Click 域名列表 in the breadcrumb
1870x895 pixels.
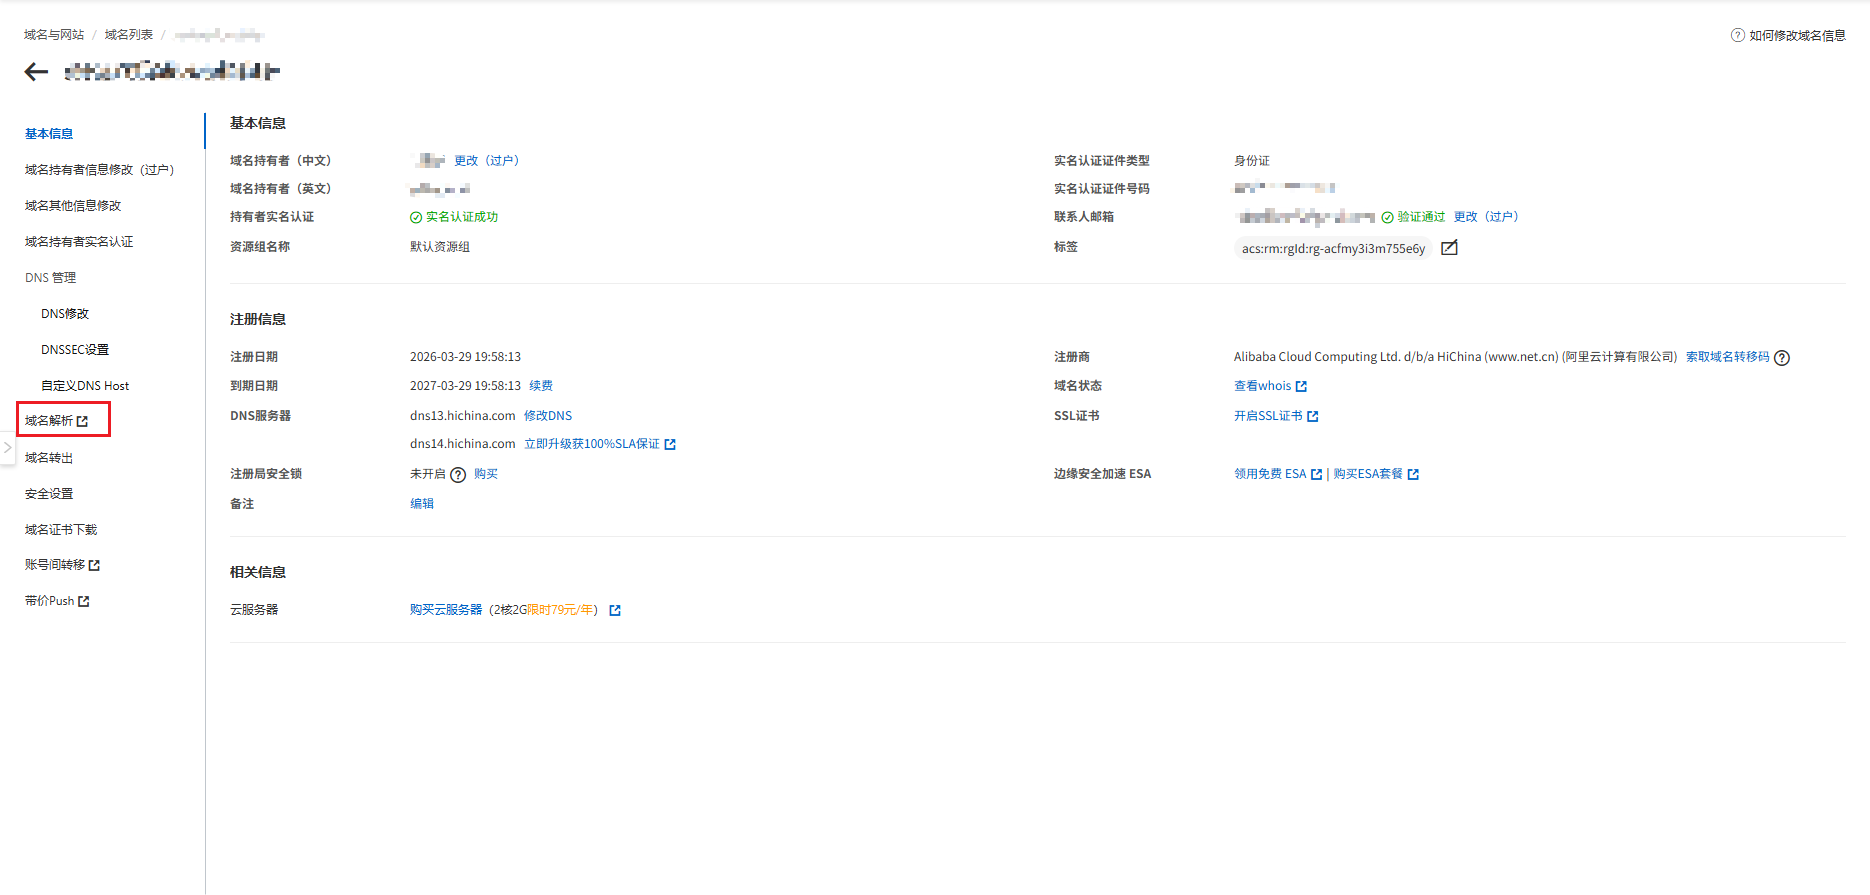[129, 35]
